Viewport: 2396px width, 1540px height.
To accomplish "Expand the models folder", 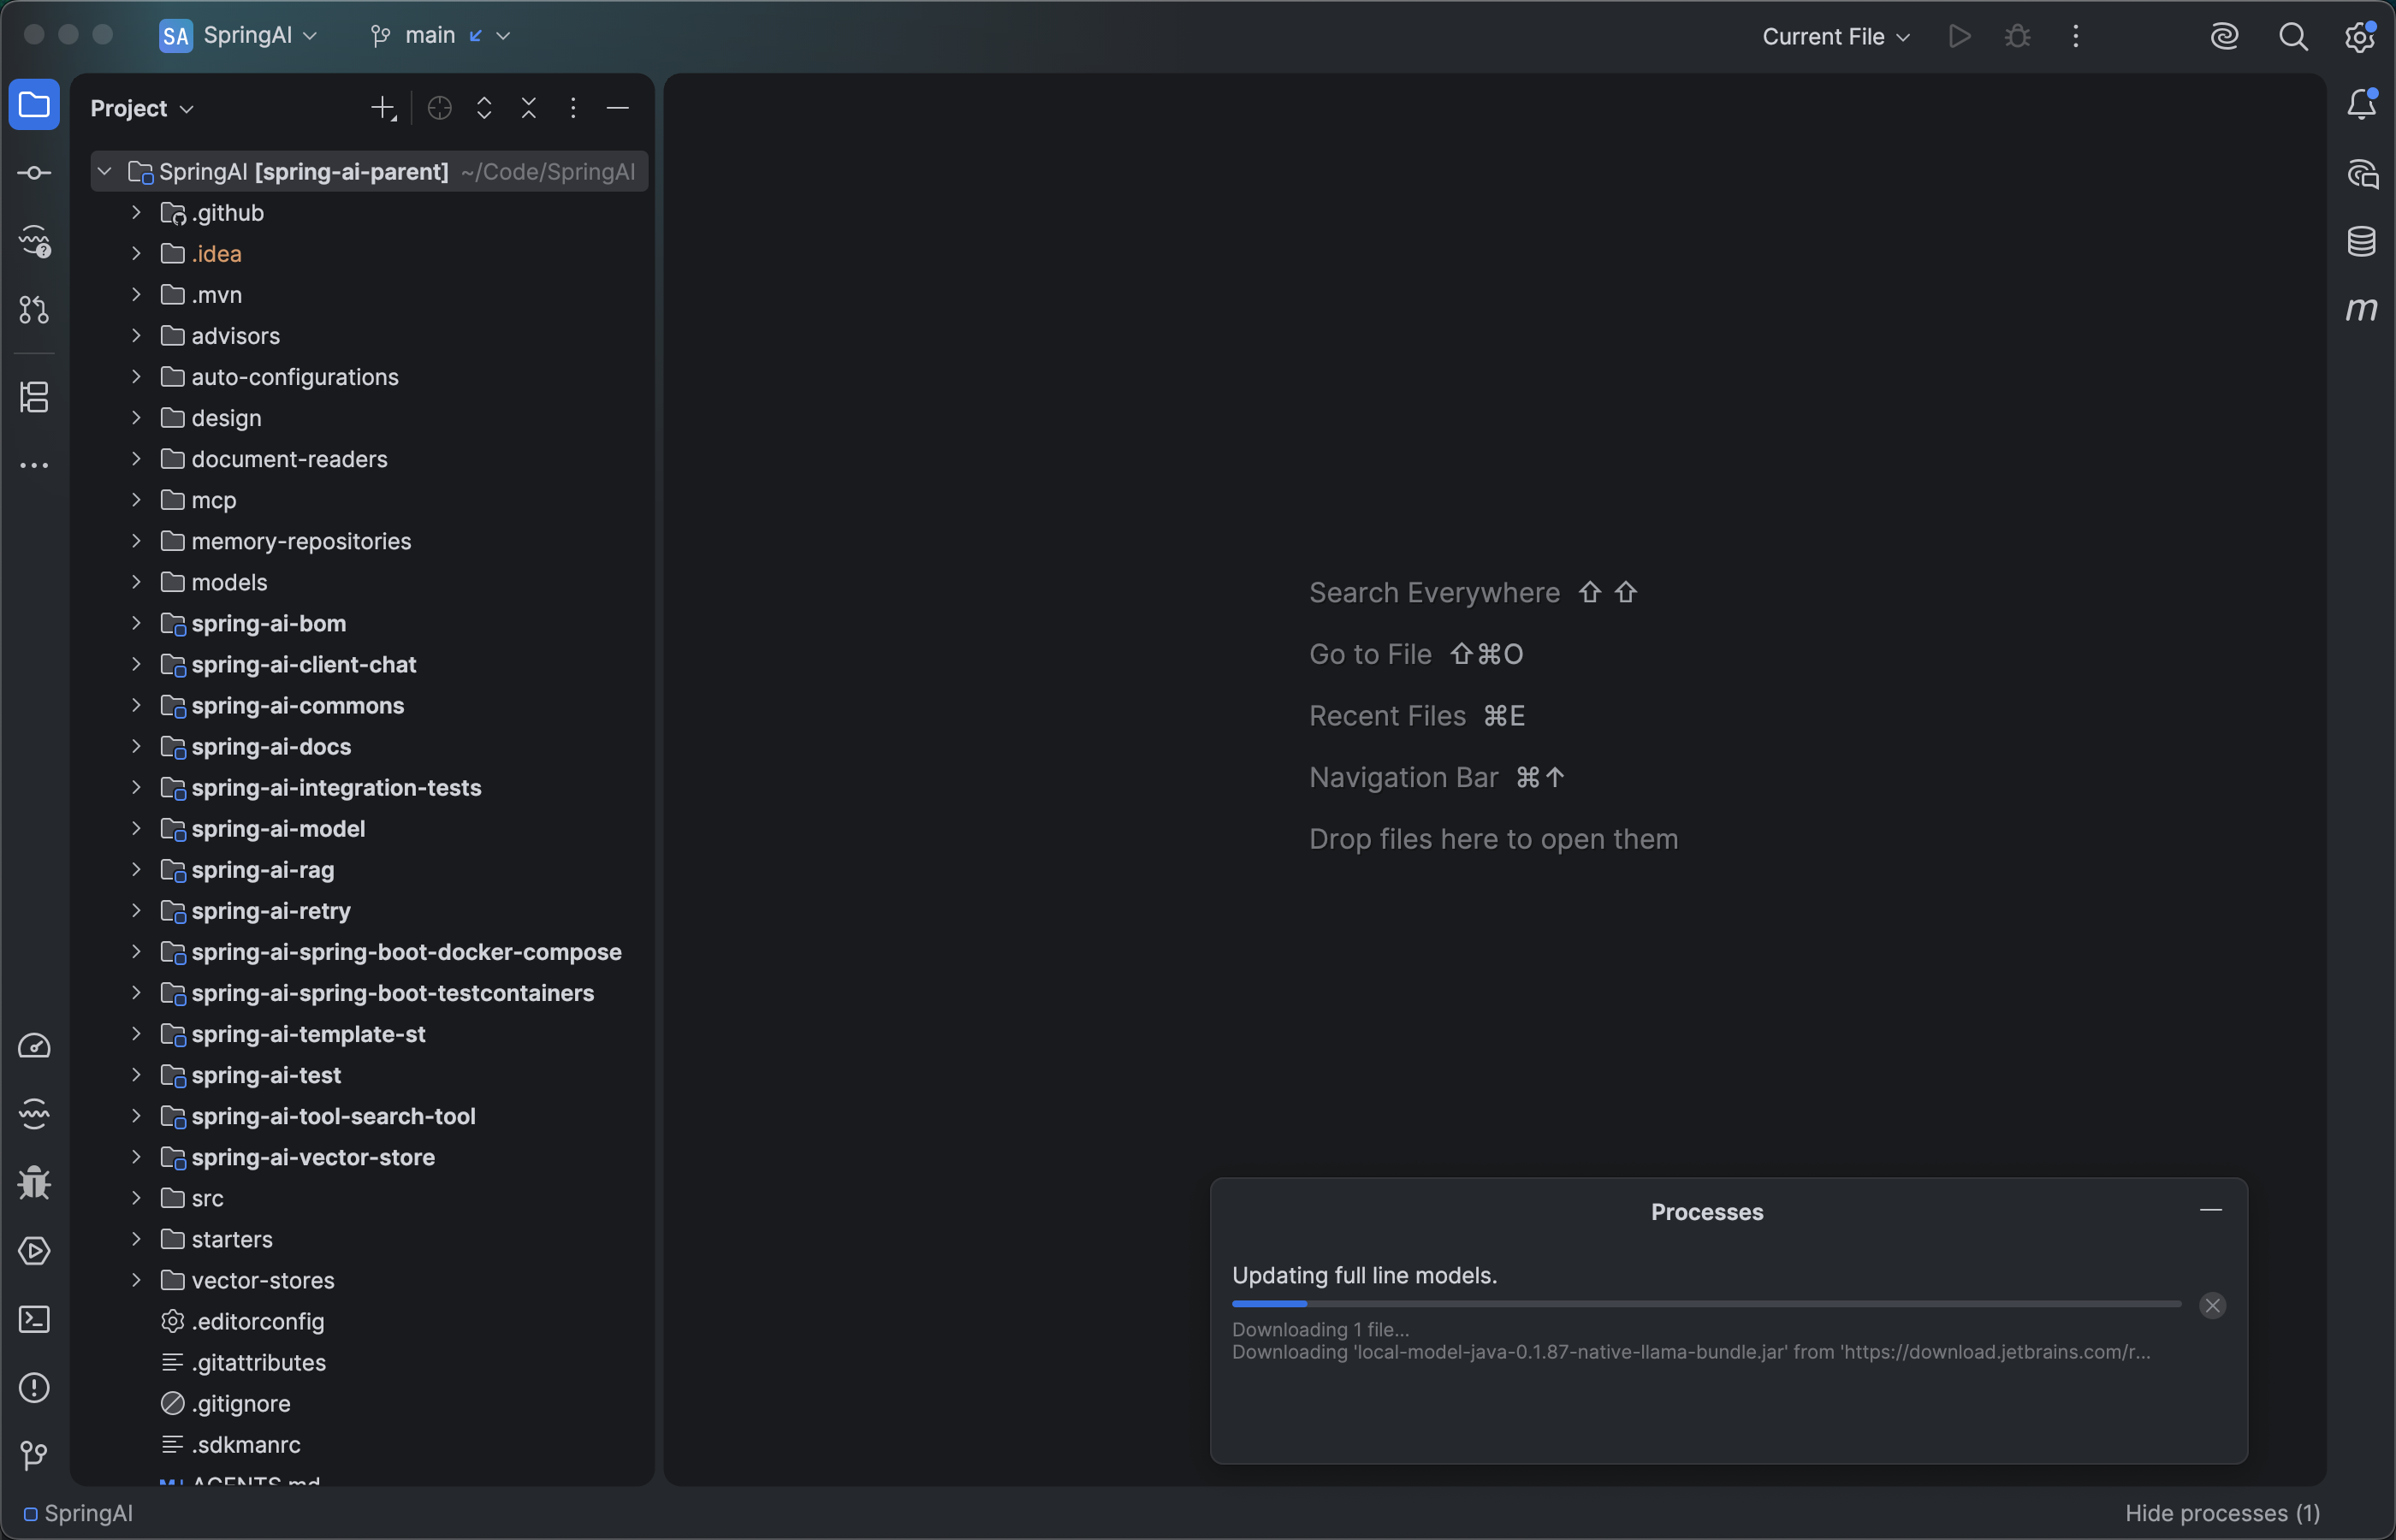I will click(x=136, y=582).
